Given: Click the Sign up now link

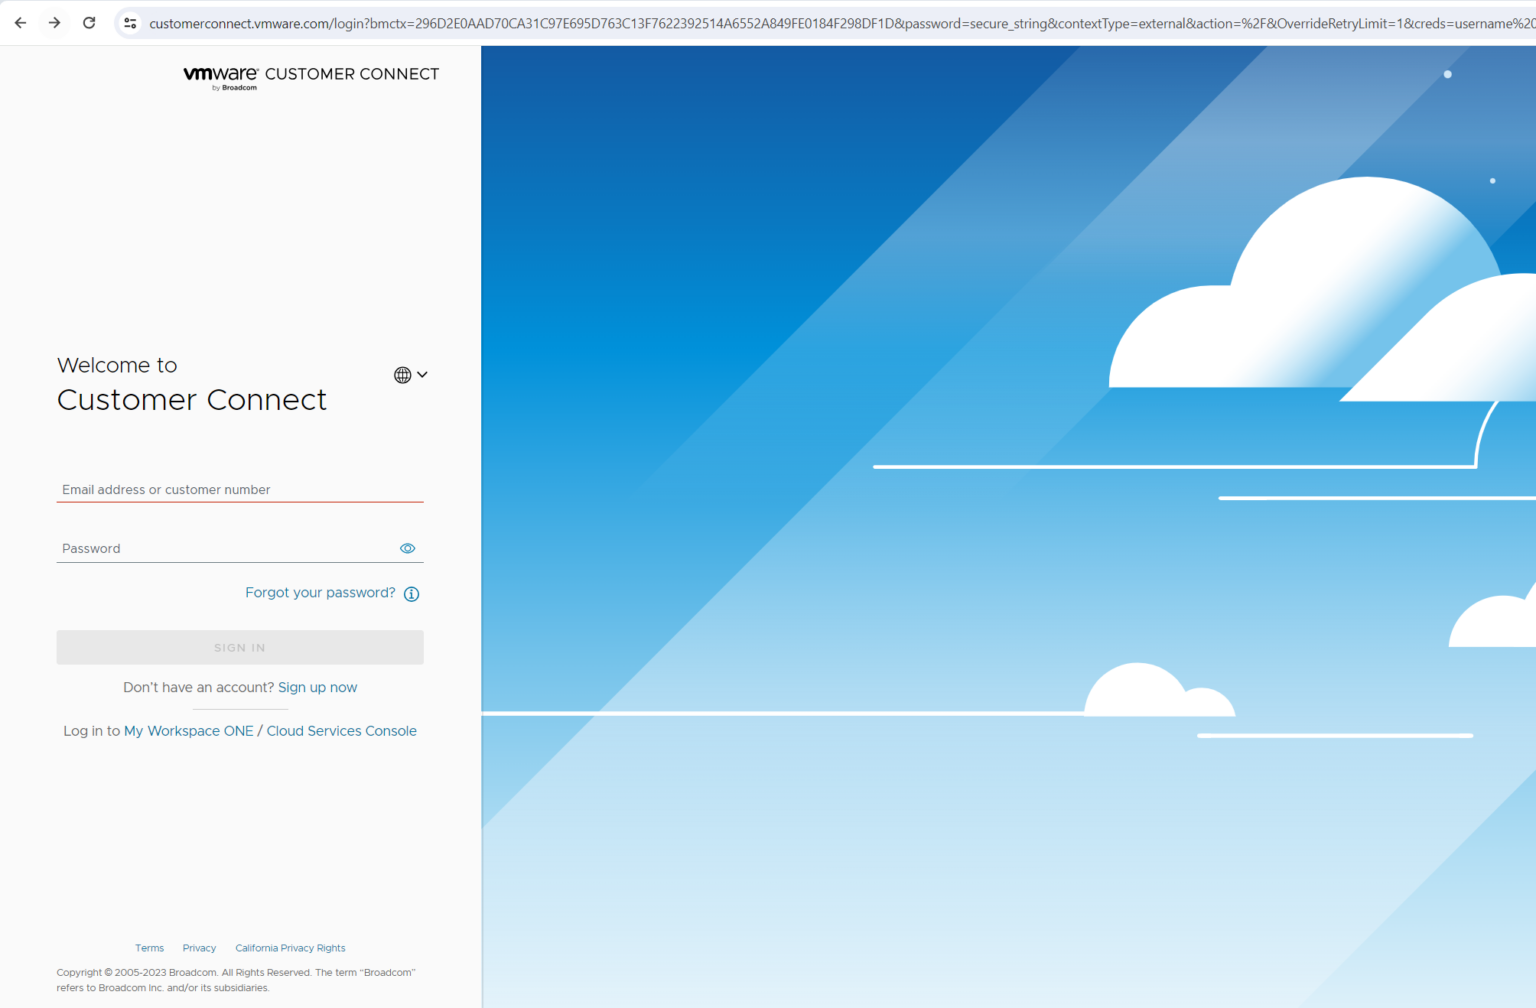Looking at the screenshot, I should pos(317,687).
